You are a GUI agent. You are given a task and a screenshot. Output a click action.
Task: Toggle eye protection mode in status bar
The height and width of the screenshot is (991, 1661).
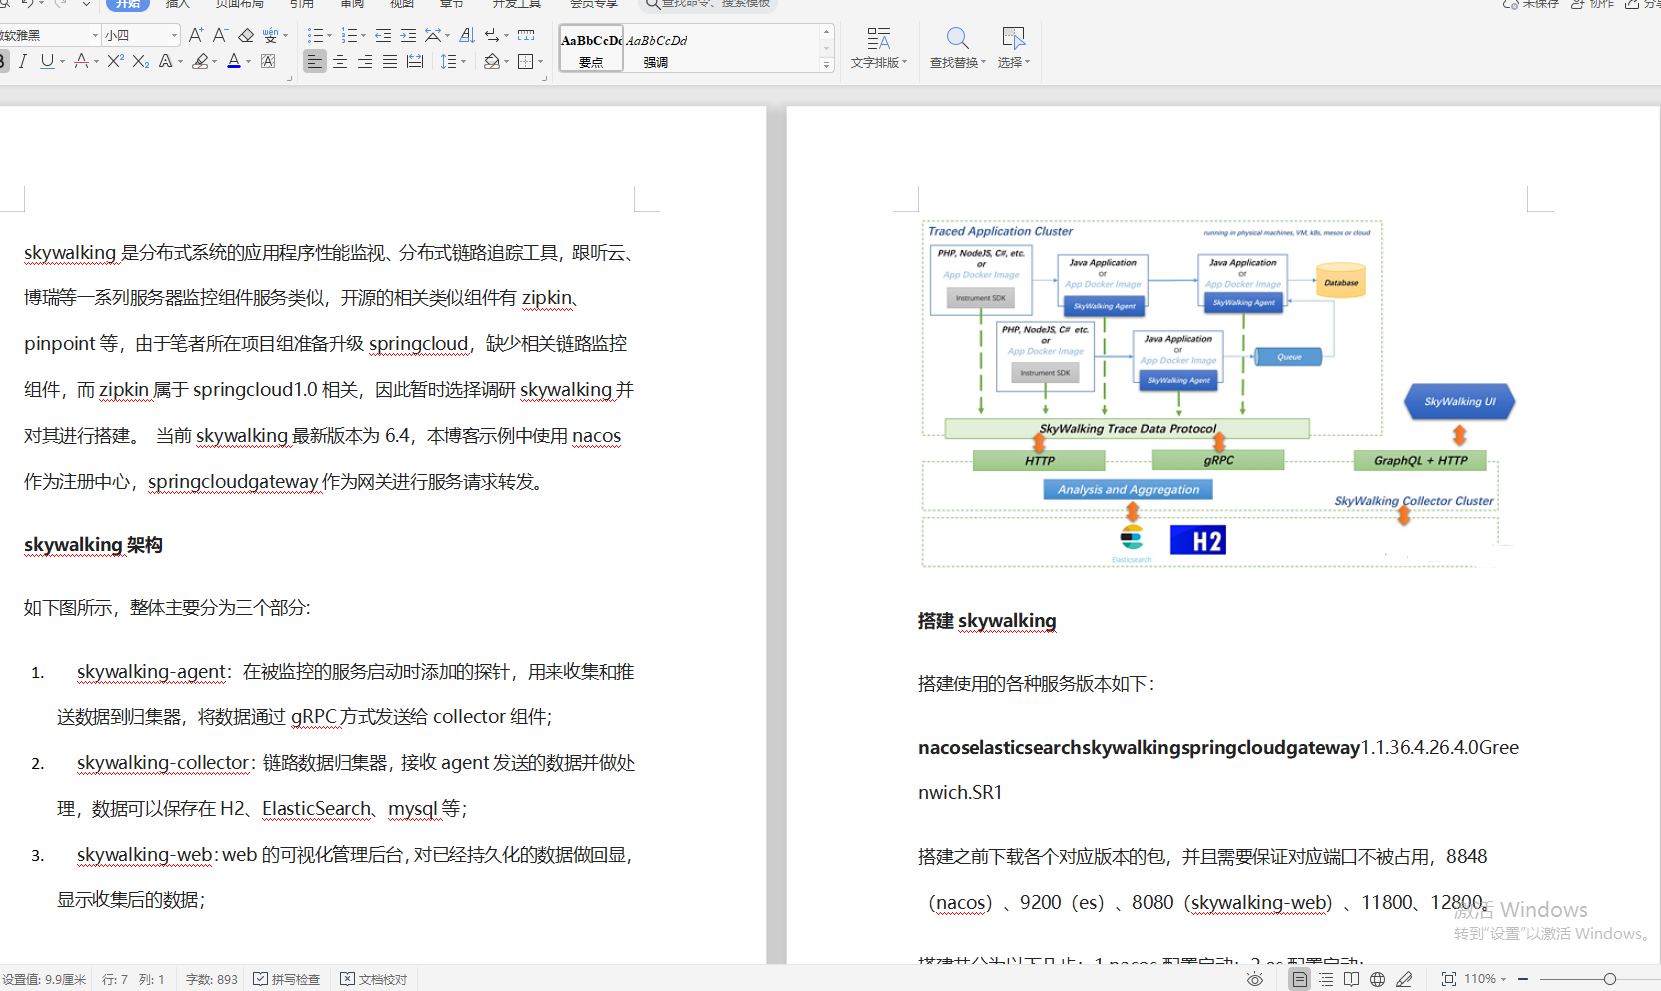coord(1254,979)
